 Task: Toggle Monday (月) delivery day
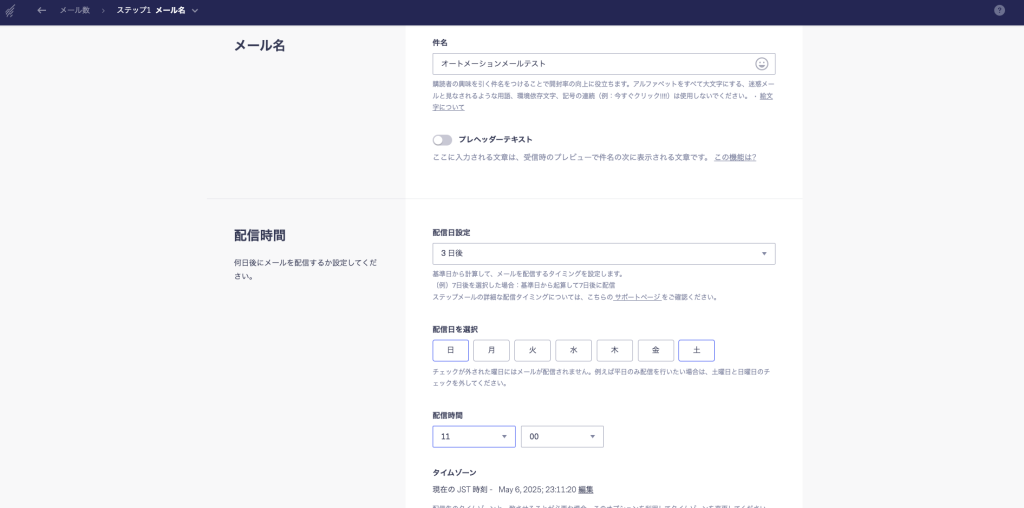tap(491, 350)
